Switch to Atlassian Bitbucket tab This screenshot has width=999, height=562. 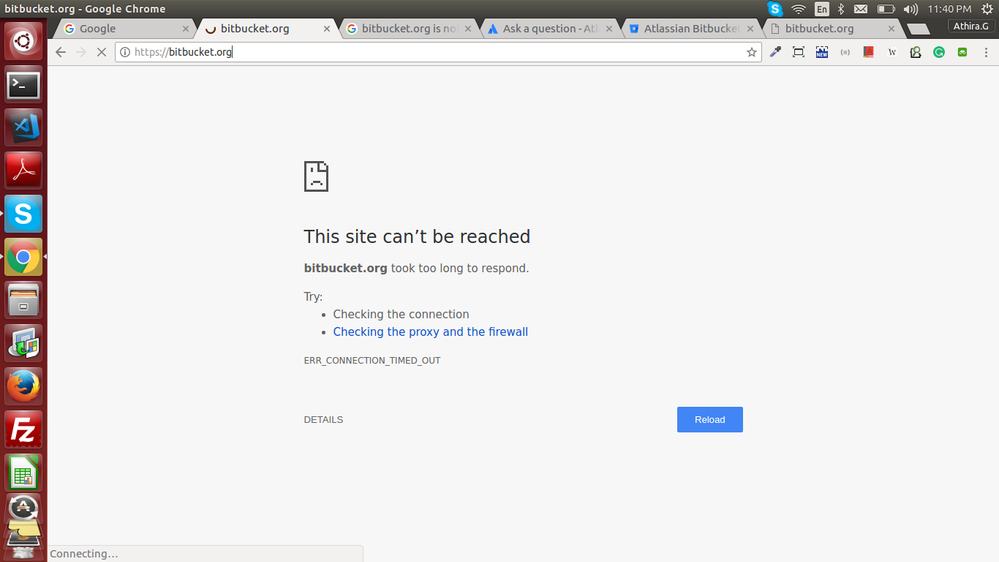691,29
